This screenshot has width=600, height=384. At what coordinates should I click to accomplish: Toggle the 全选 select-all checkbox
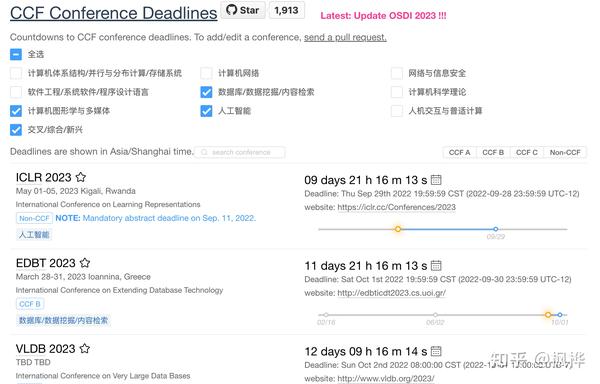[x=16, y=54]
